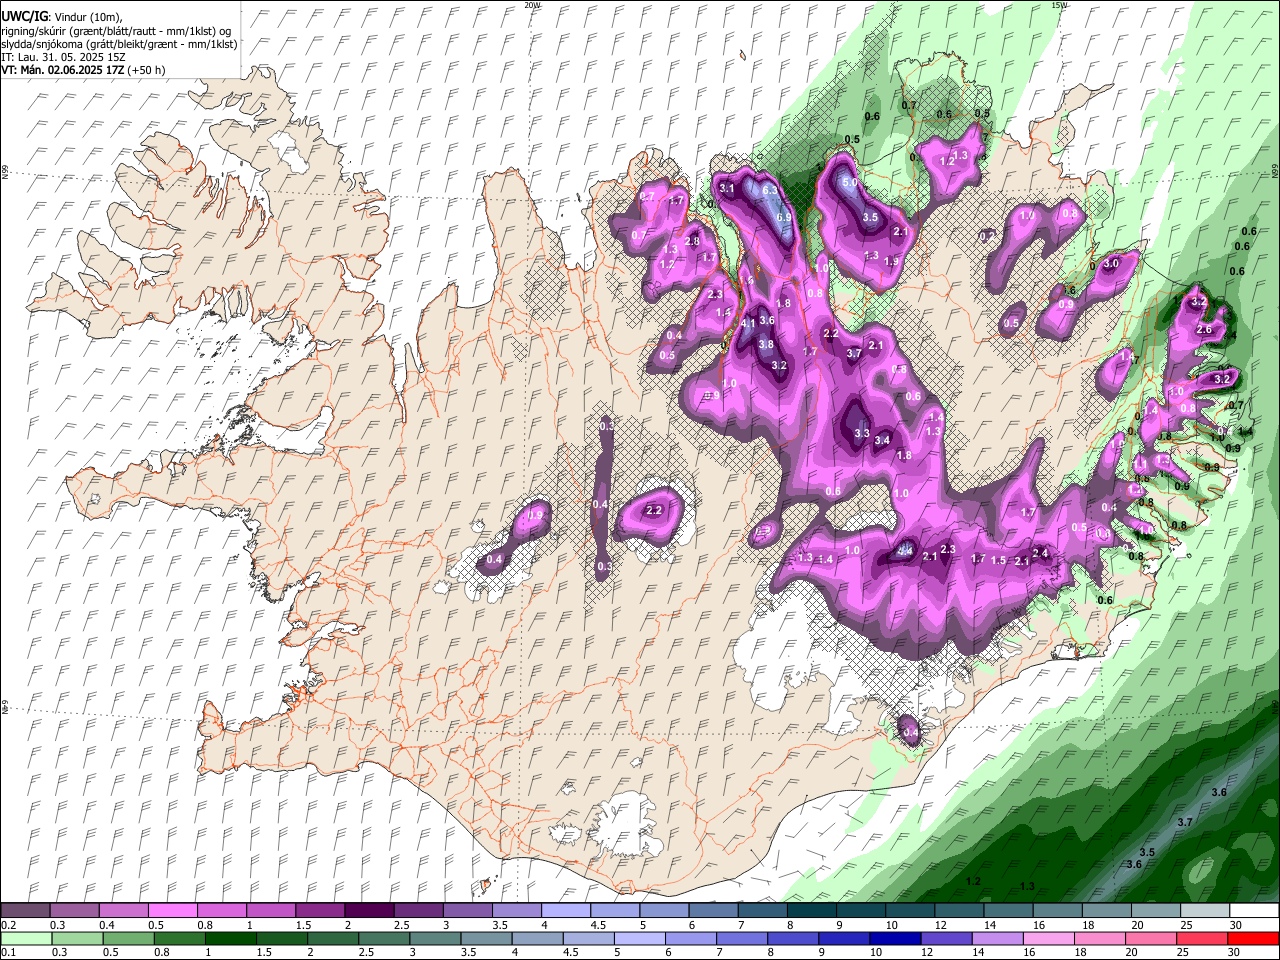
Task: Click the 3.8 snowfall value on the map
Action: click(x=766, y=344)
